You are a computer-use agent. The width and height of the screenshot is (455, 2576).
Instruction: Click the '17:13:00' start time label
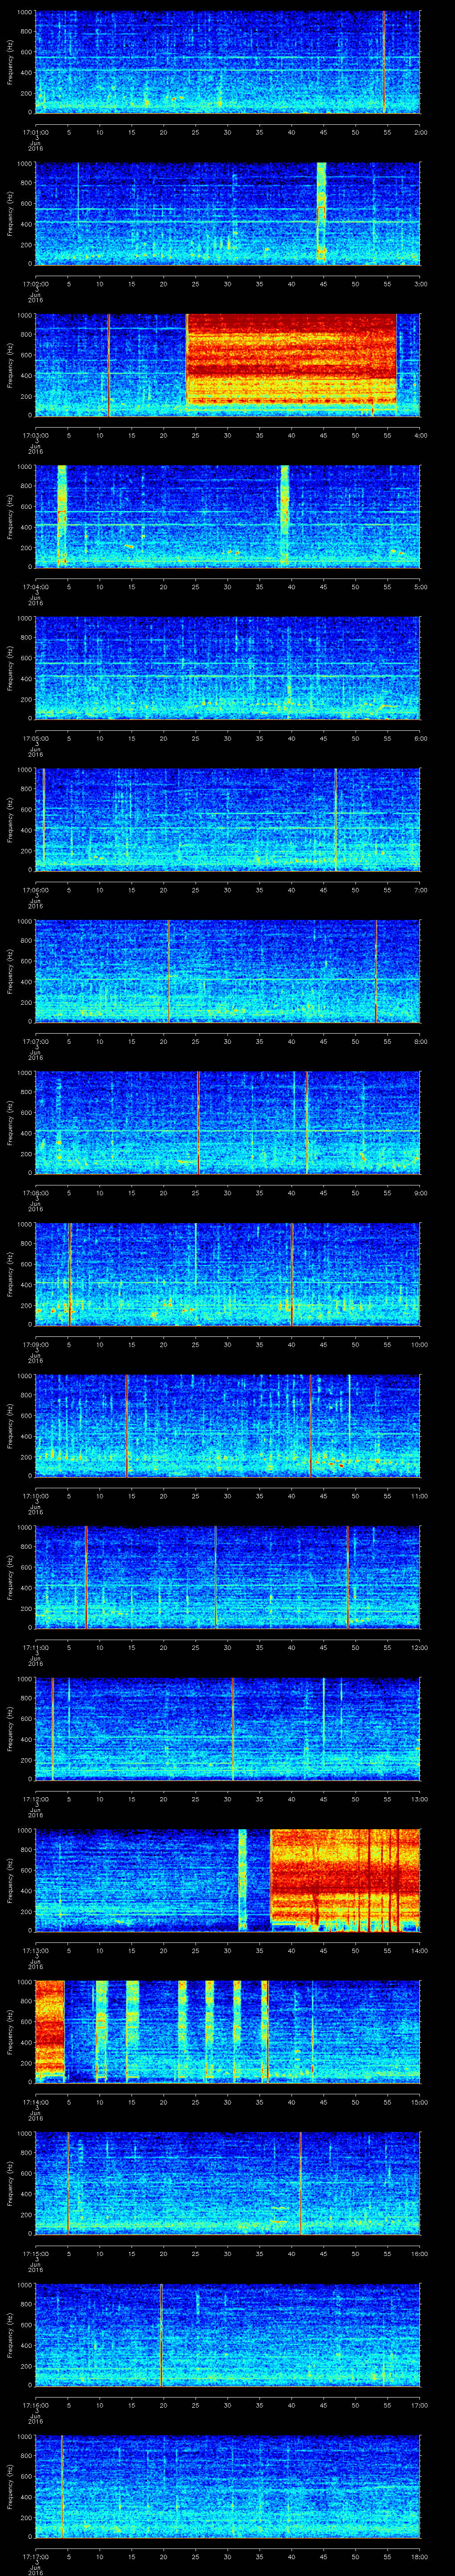[x=35, y=1950]
